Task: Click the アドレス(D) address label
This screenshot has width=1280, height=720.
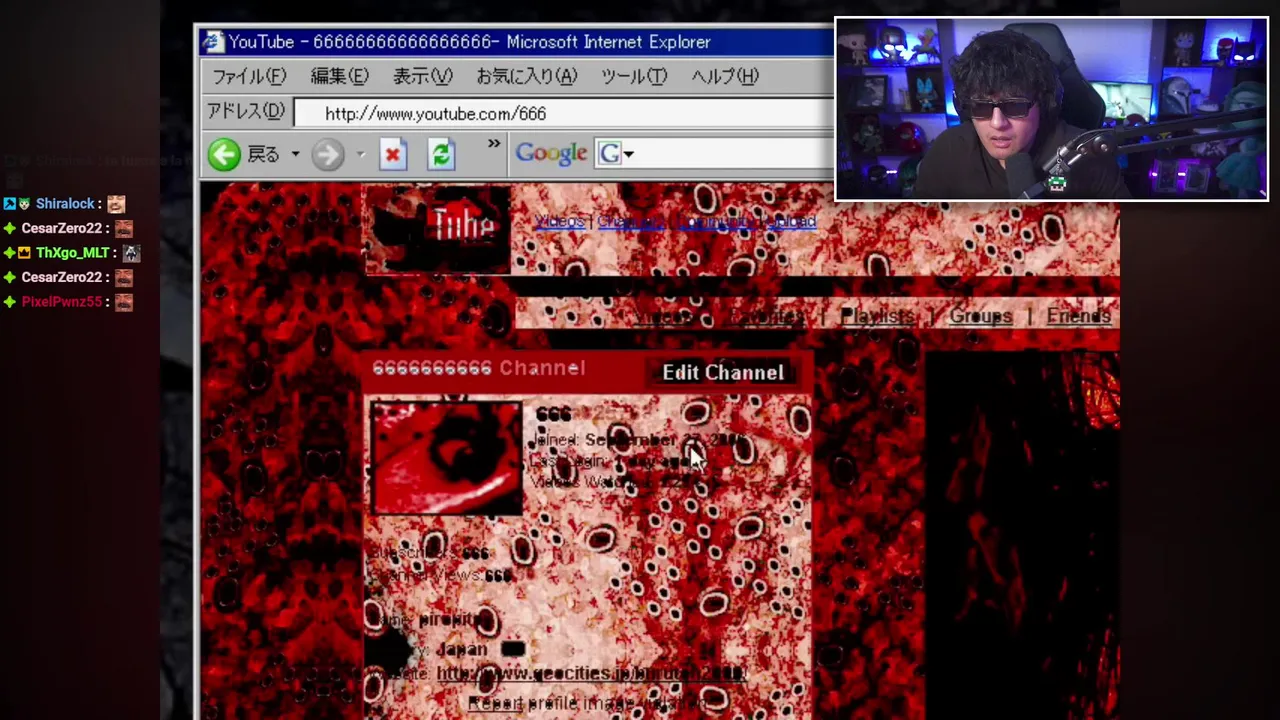Action: 246,111
